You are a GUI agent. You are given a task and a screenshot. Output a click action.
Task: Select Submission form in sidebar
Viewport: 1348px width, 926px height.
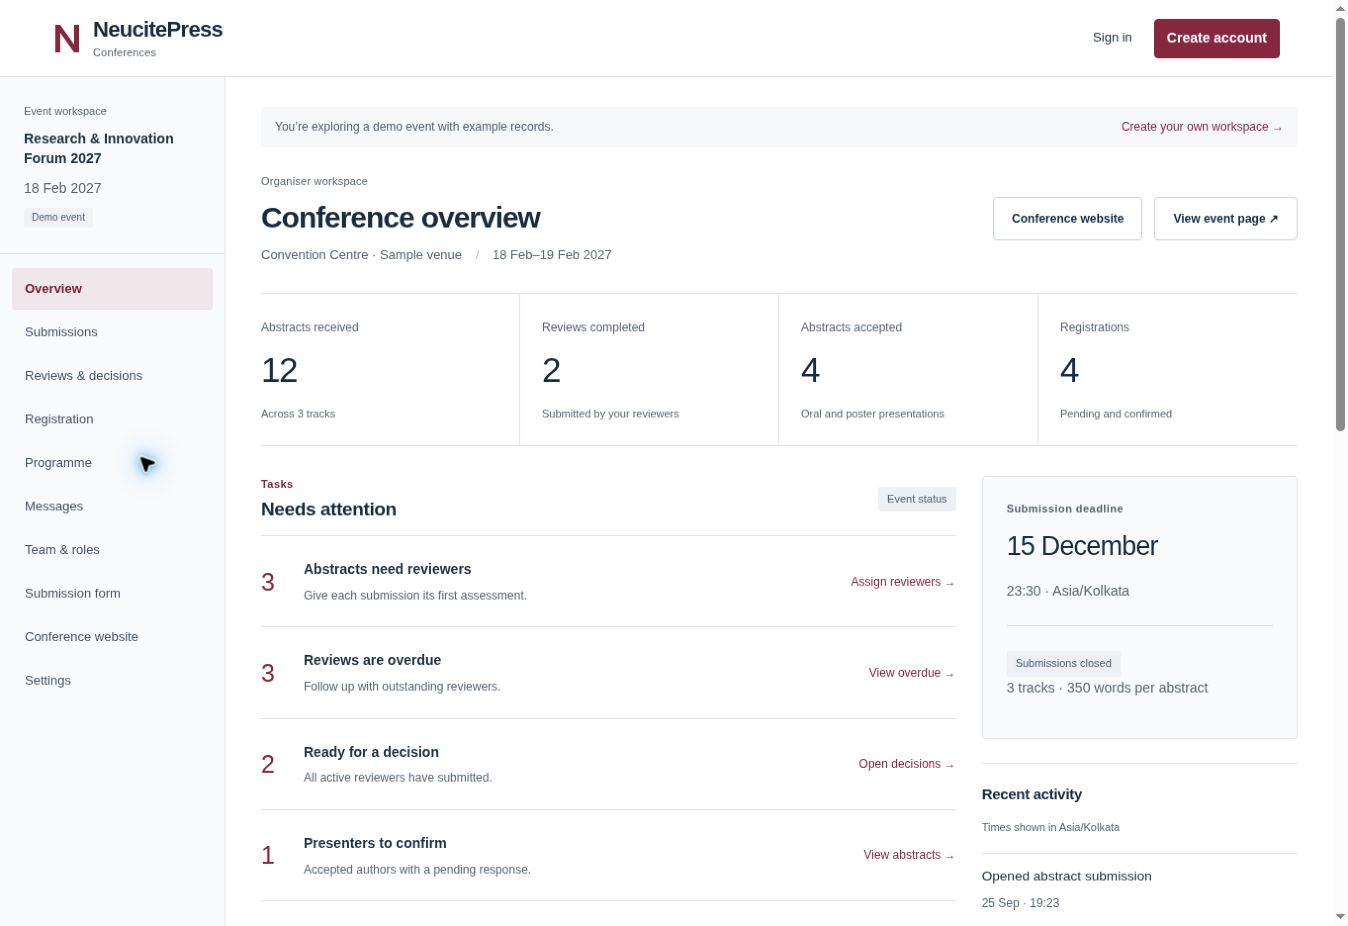112,593
